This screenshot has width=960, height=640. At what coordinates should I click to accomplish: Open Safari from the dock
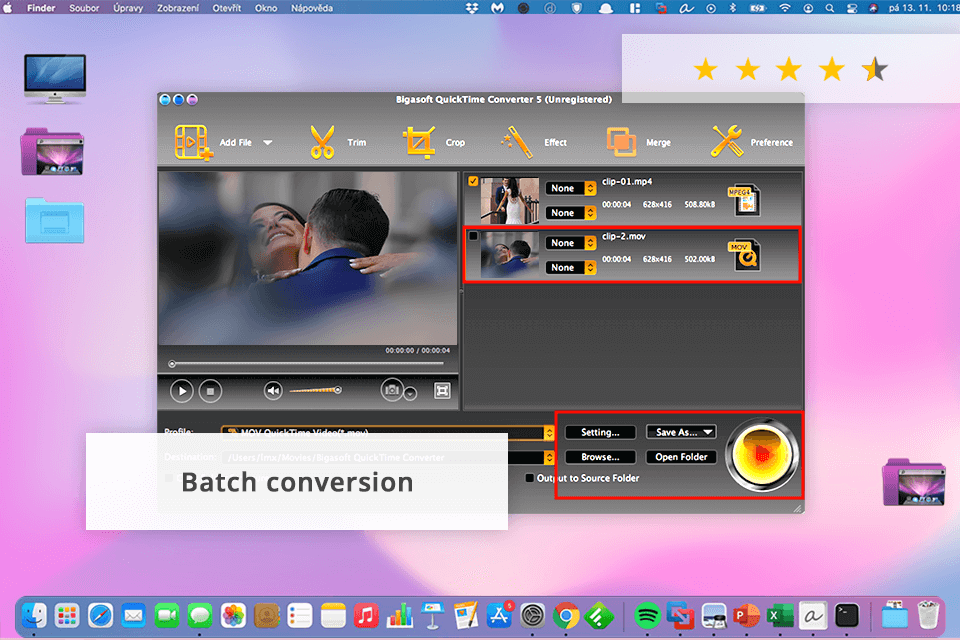point(100,616)
